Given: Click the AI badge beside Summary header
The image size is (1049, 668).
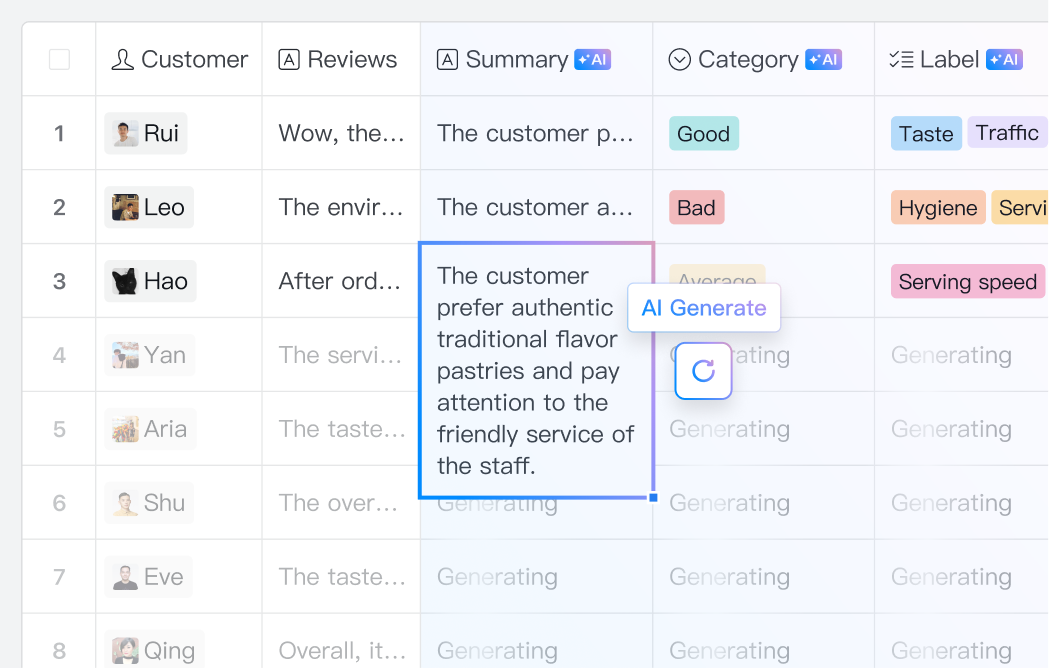Looking at the screenshot, I should click(592, 60).
